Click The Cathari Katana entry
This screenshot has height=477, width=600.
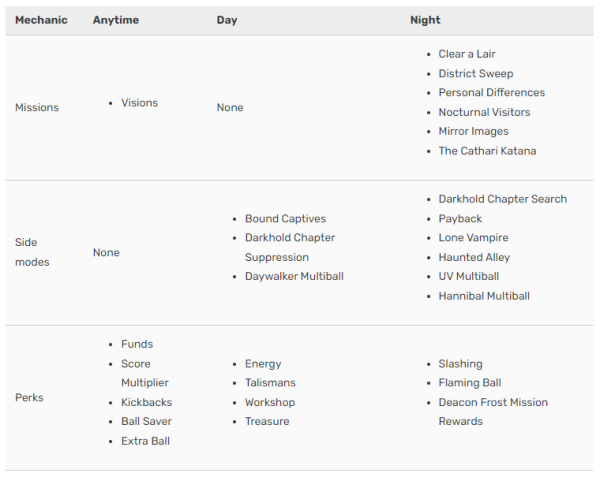tap(487, 151)
